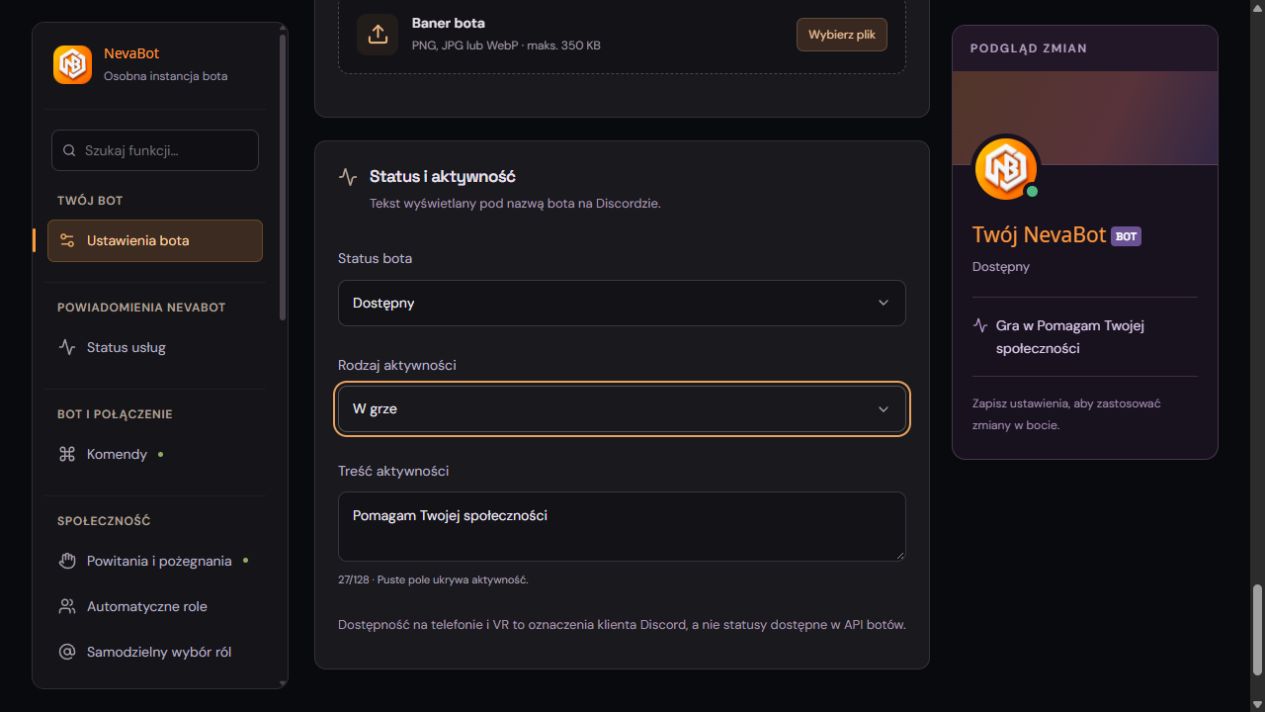Click the users icon for Automatyczne role
1265x712 pixels.
[x=67, y=607]
